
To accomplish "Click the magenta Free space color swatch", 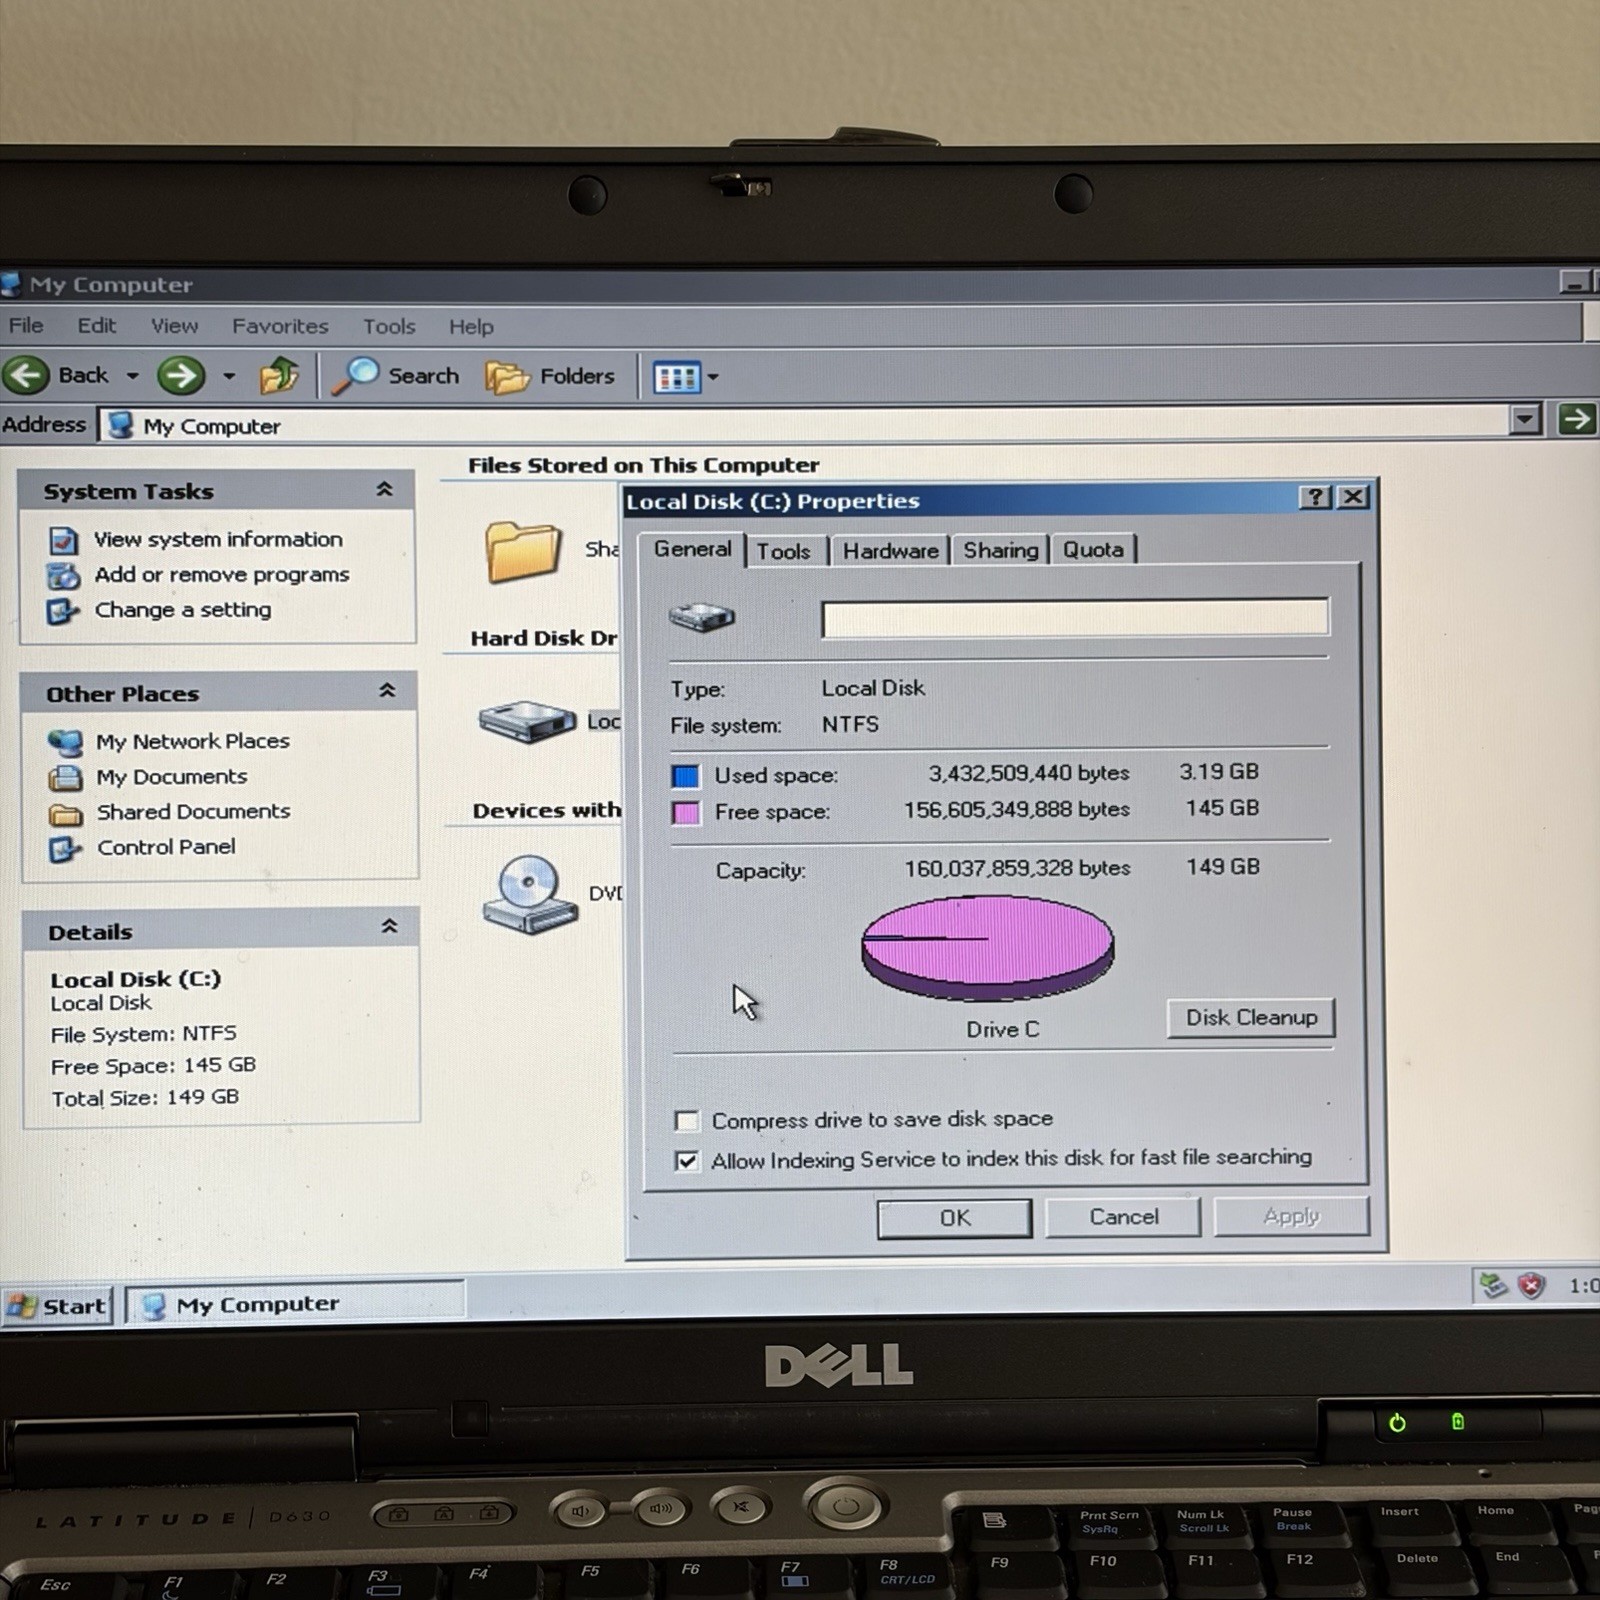I will (686, 813).
